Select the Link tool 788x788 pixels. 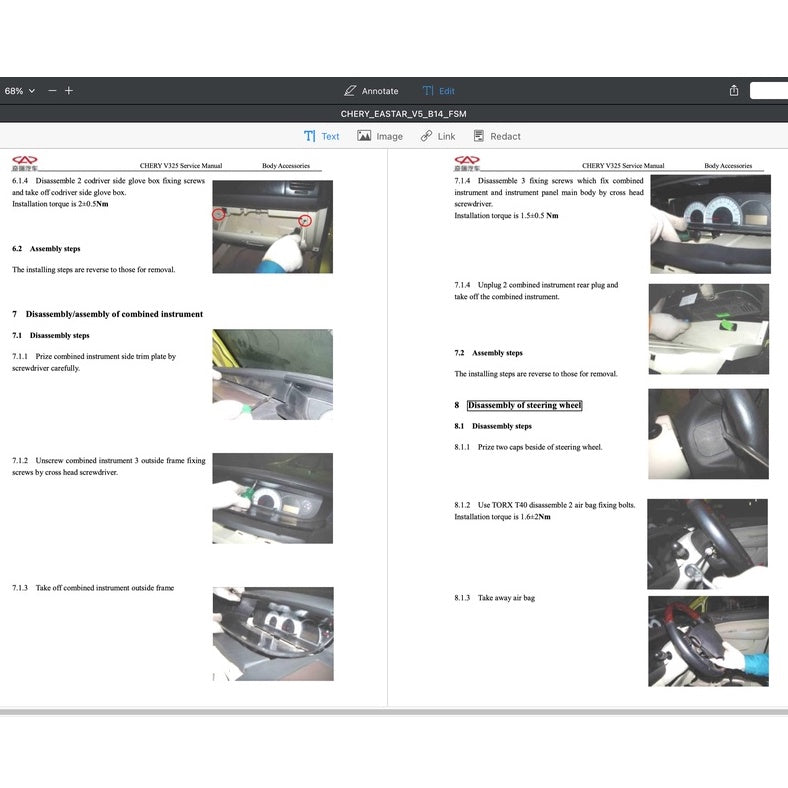click(x=438, y=136)
